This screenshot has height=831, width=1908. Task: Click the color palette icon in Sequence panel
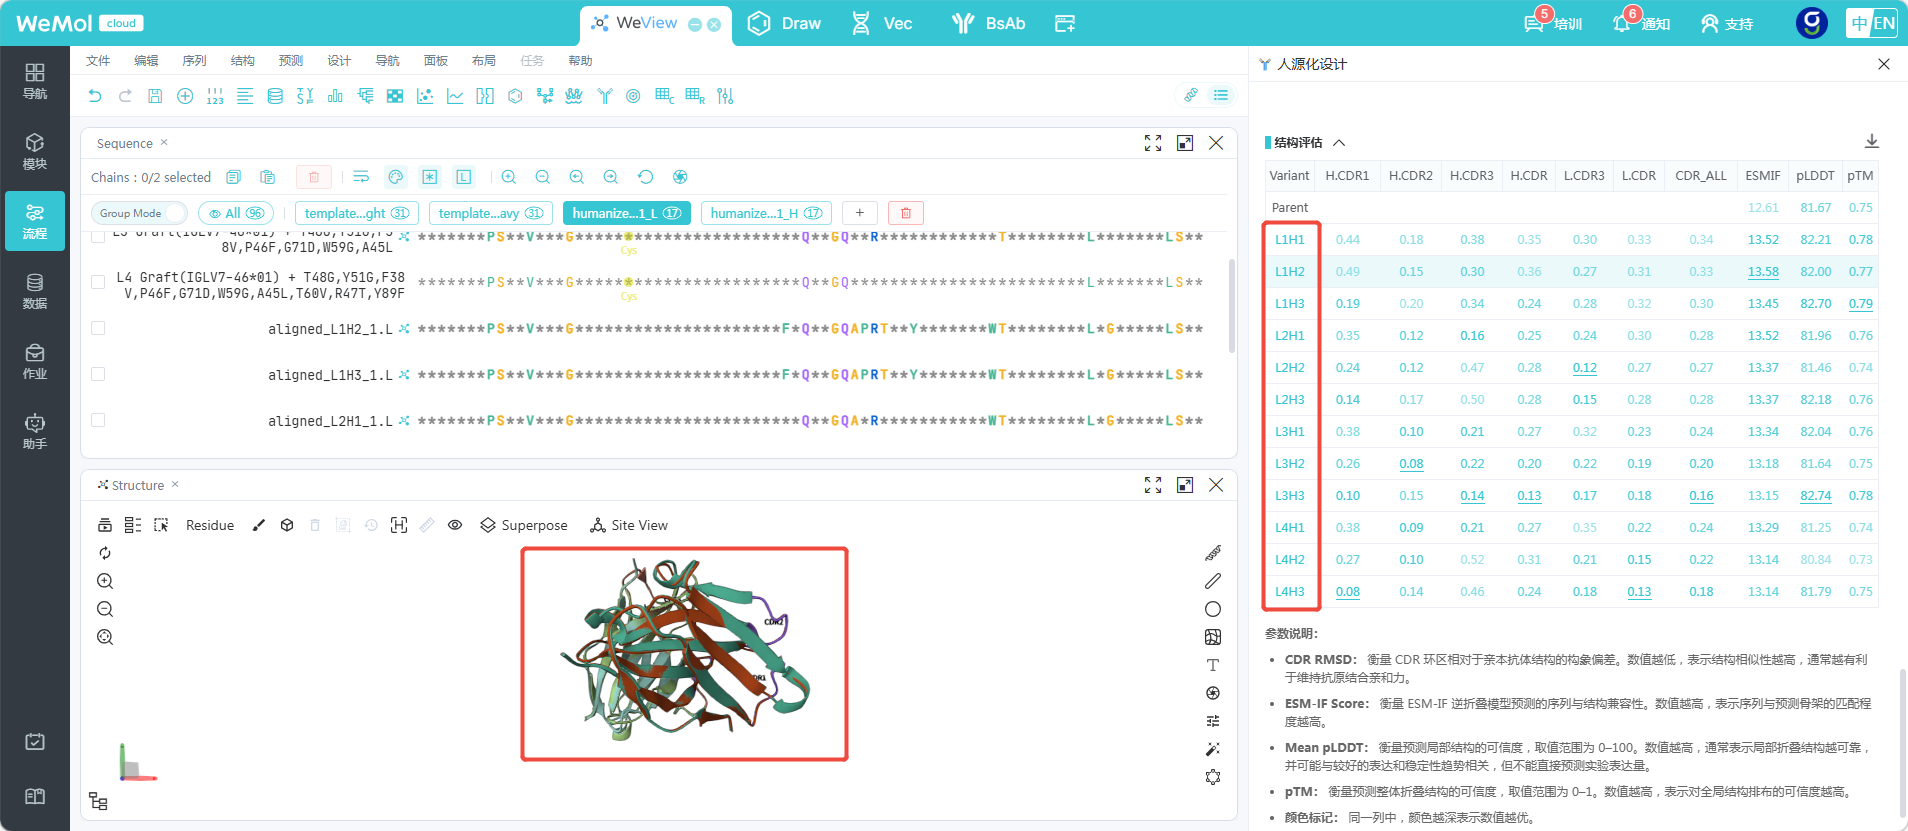pyautogui.click(x=396, y=177)
